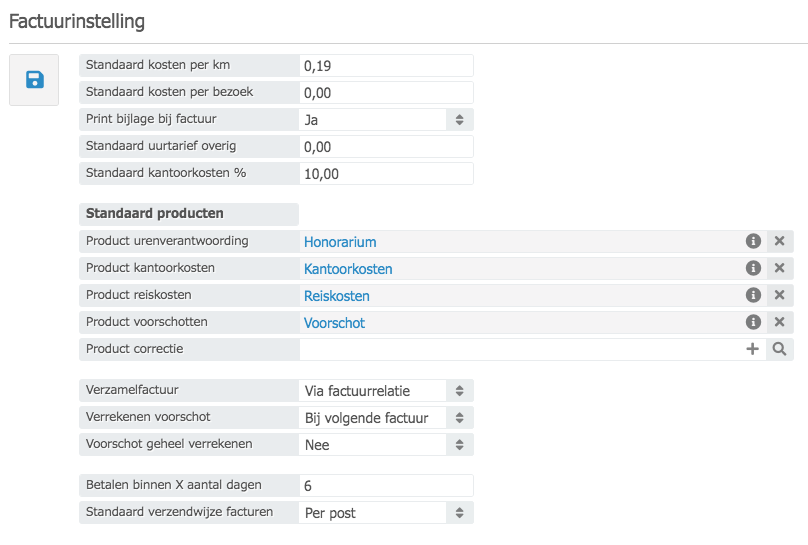This screenshot has height=545, width=808.
Task: Search Product correctie with magnifier icon
Action: 780,349
